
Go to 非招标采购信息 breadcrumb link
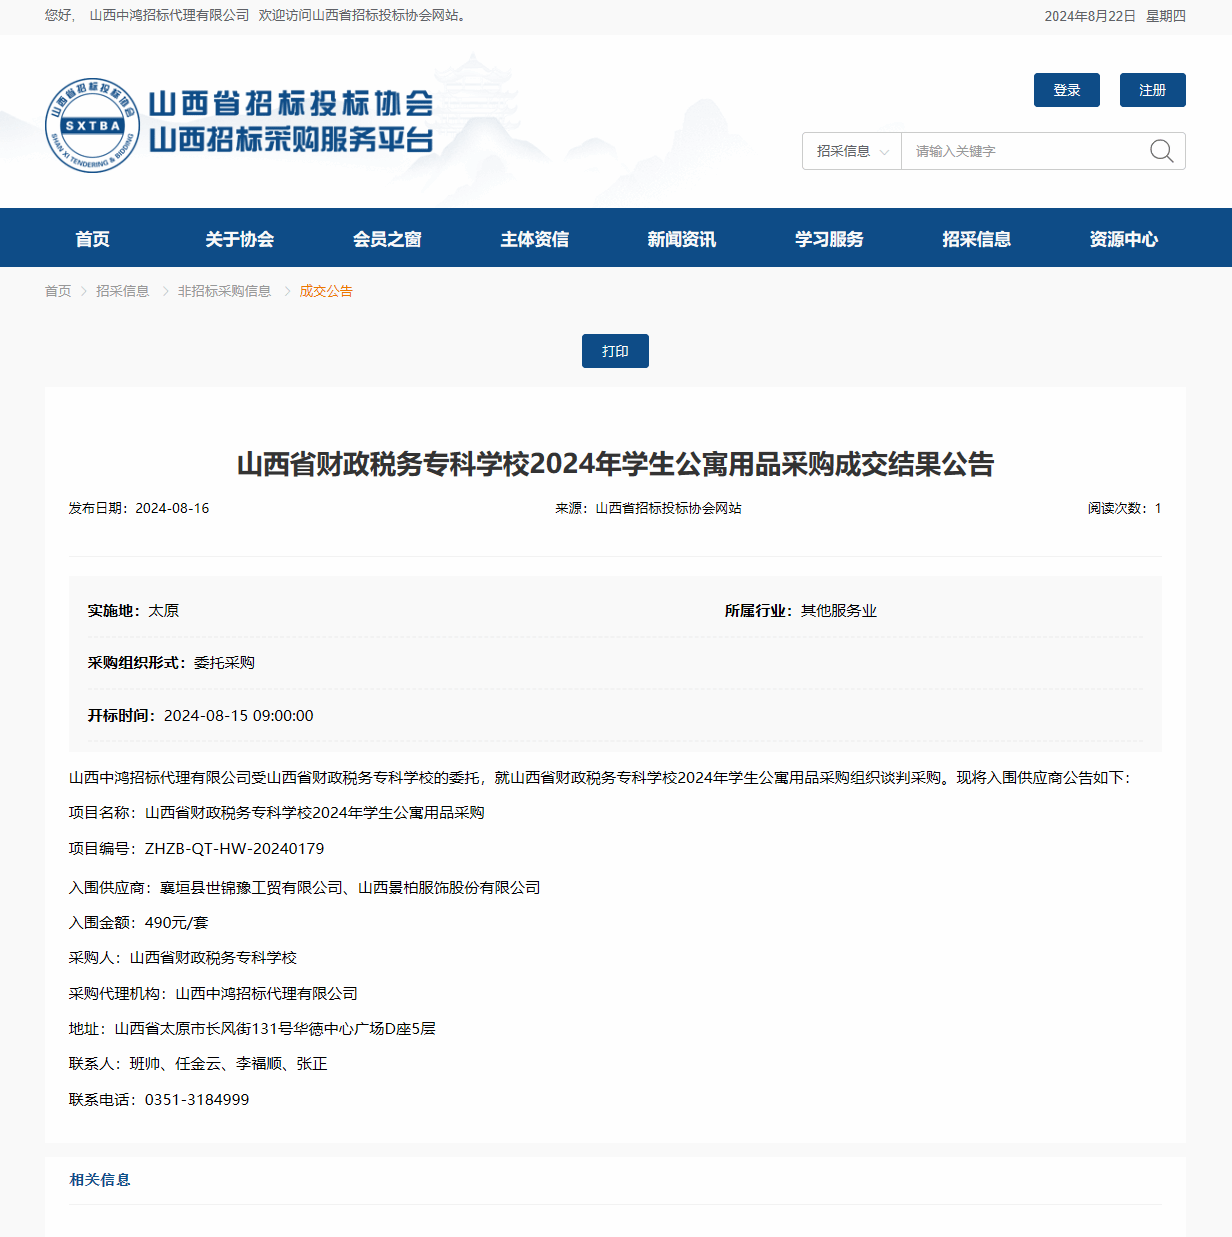coord(224,291)
